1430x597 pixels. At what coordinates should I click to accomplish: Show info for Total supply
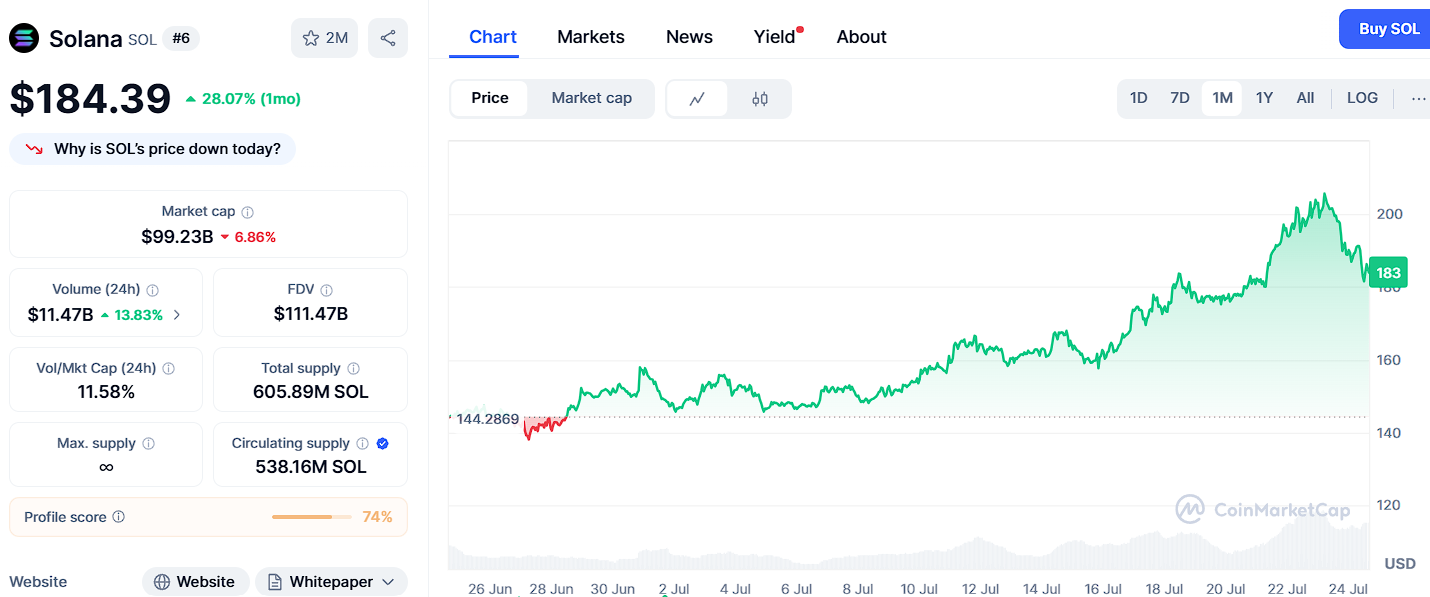(x=353, y=368)
